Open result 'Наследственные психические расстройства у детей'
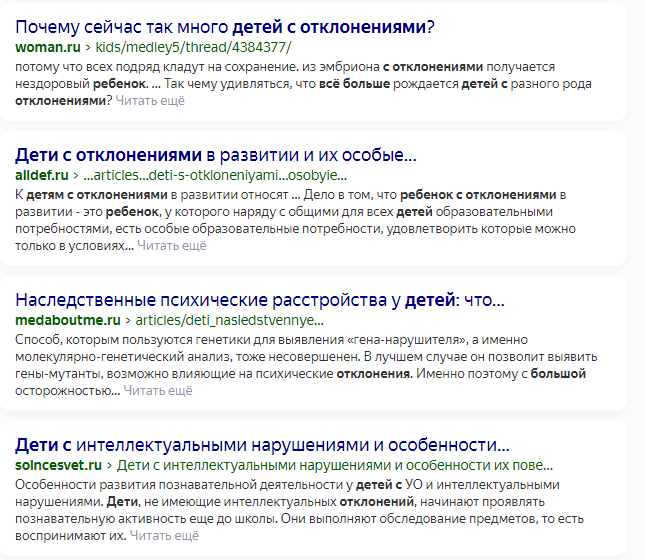Viewport: 646px width, 560px height. (260, 300)
